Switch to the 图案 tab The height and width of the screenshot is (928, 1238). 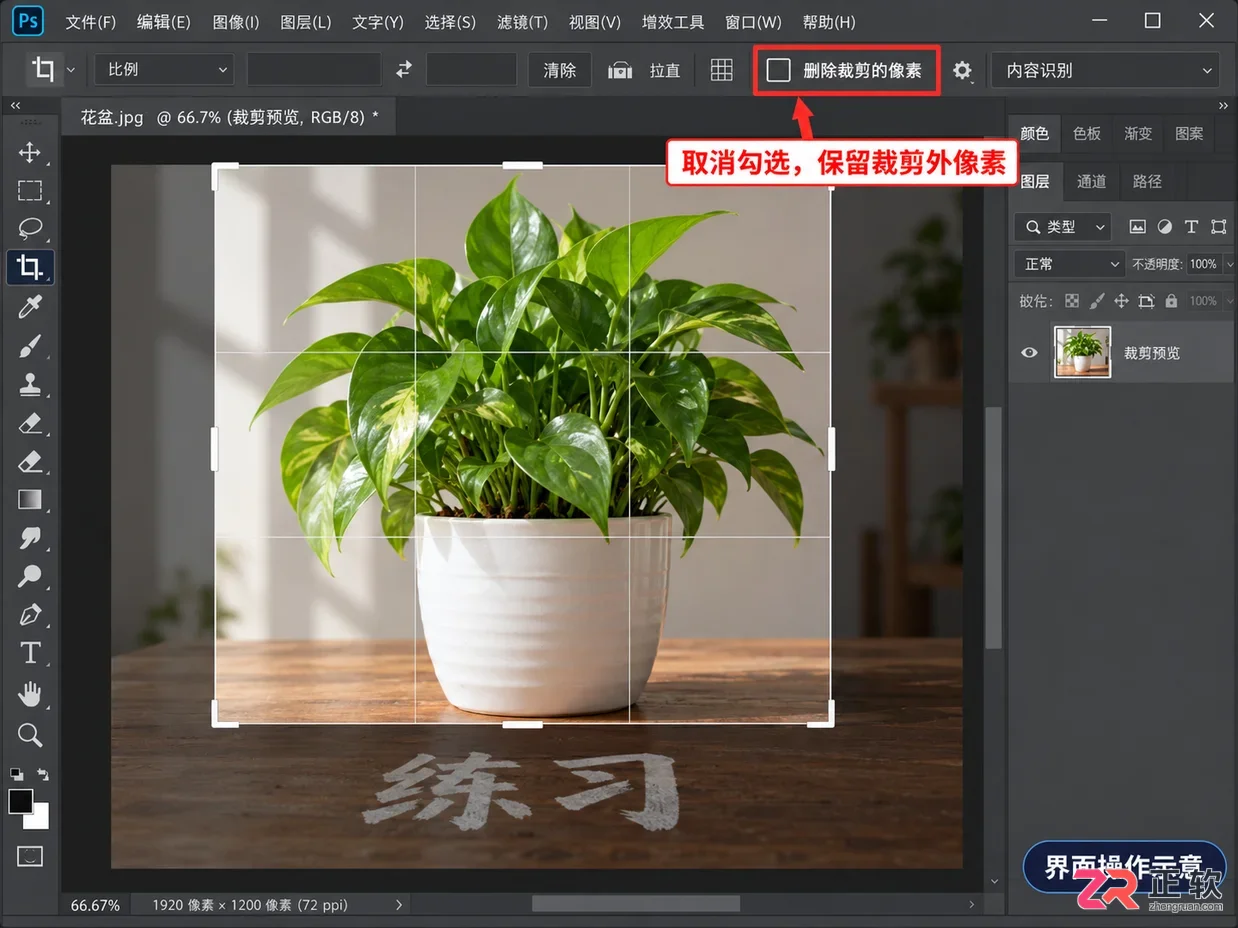tap(1189, 133)
